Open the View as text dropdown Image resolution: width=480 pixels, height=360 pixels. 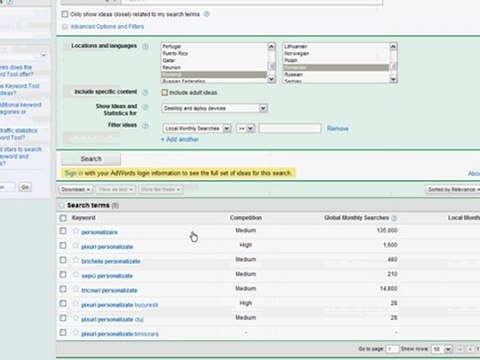tap(116, 189)
